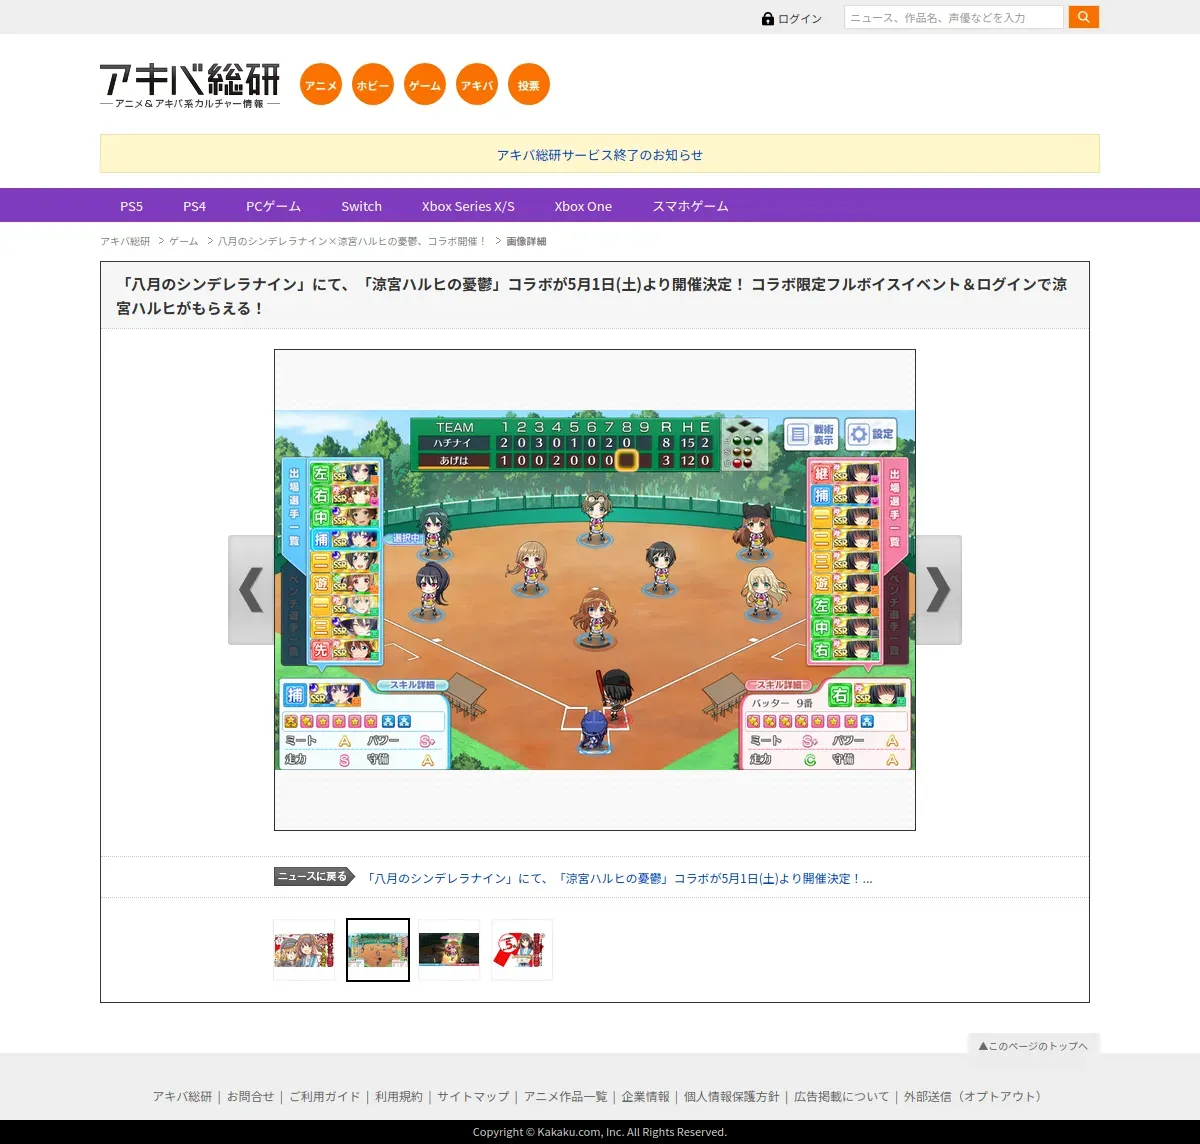Select the スマホゲーム tab
The height and width of the screenshot is (1144, 1200).
click(690, 206)
